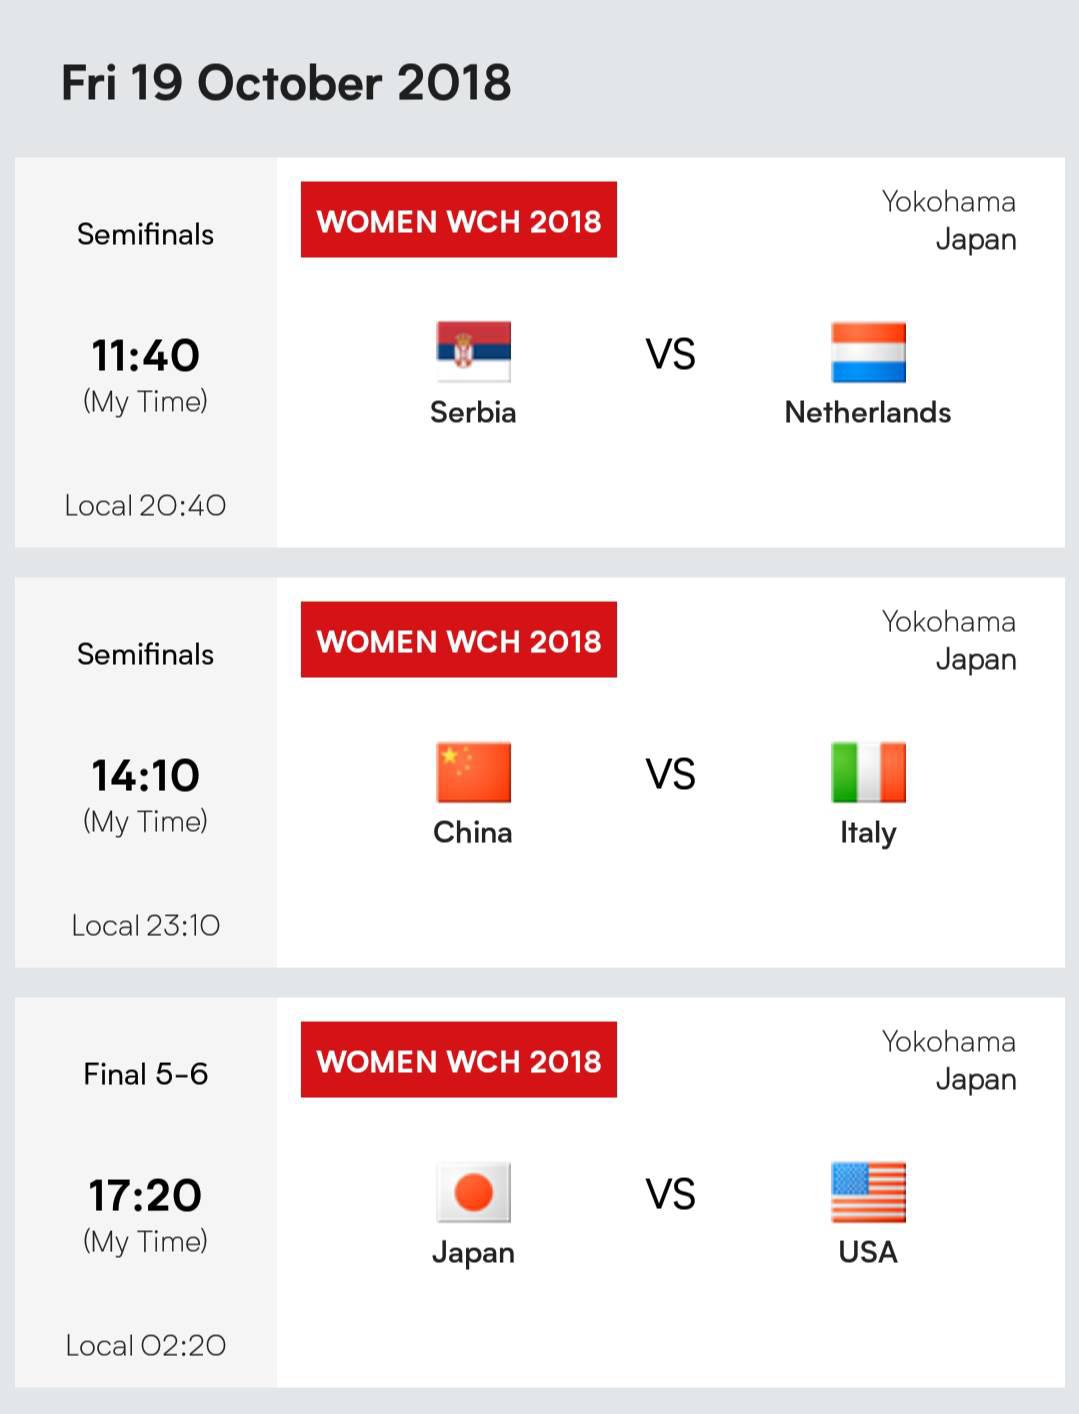Tap the Netherlands flag icon

[868, 352]
